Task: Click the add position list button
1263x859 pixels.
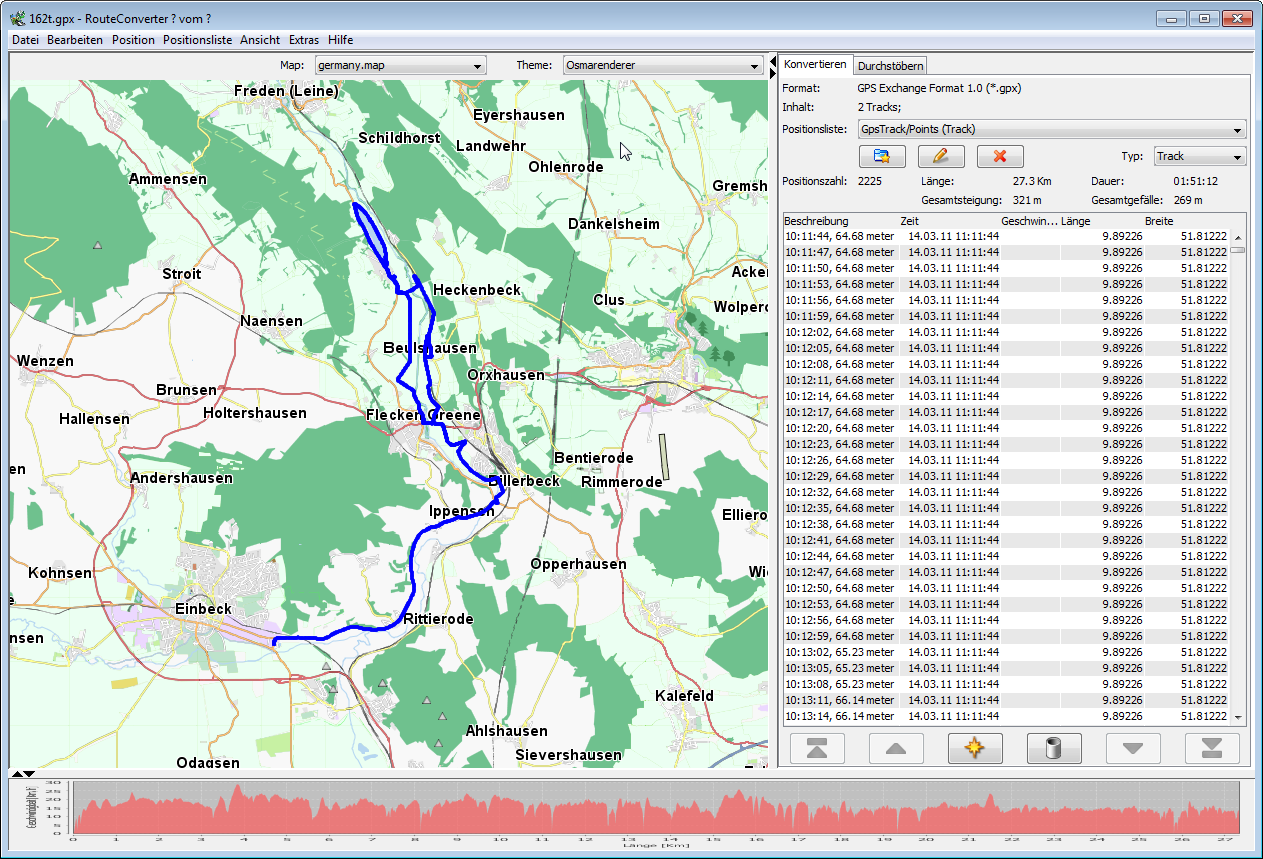Action: 881,156
